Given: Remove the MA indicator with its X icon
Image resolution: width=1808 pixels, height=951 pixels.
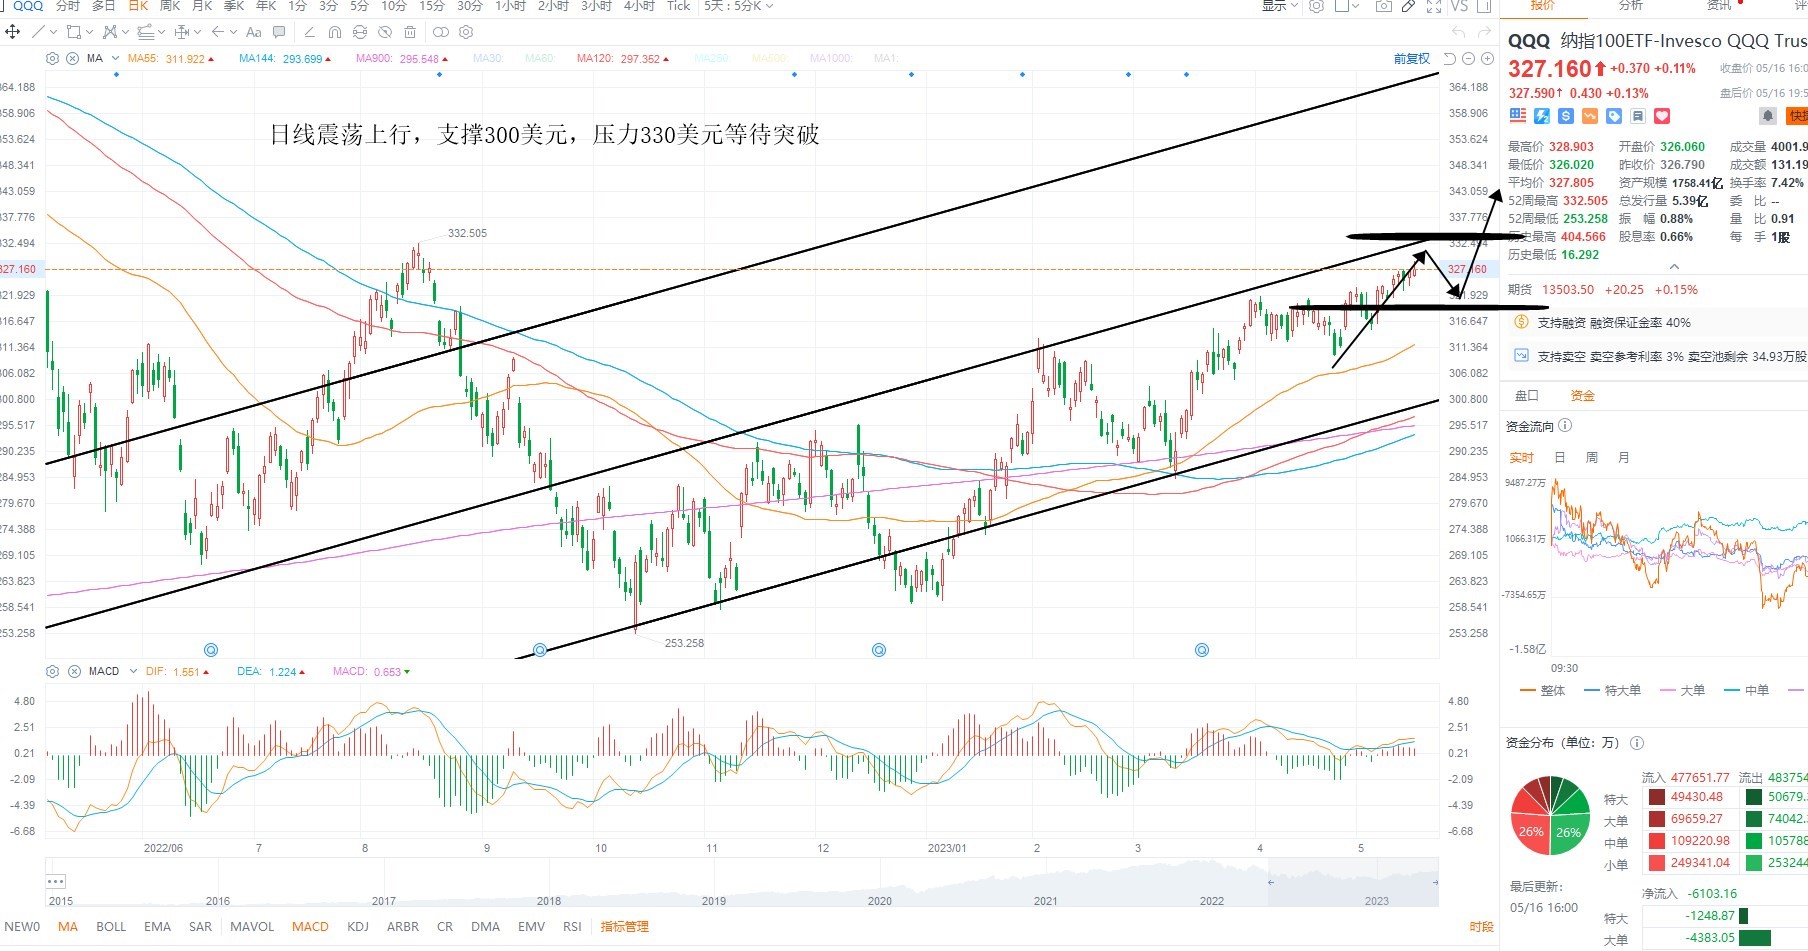Looking at the screenshot, I should 72,58.
